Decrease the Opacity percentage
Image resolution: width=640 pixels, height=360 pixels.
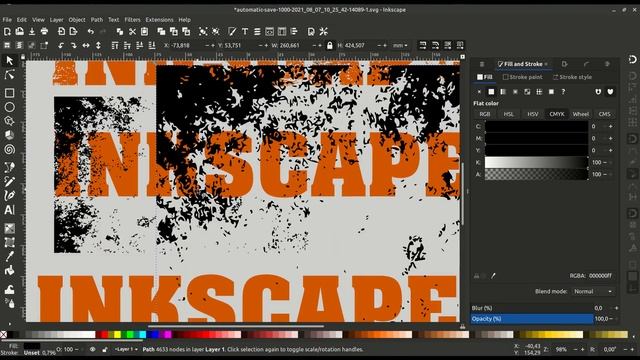[x=610, y=319]
